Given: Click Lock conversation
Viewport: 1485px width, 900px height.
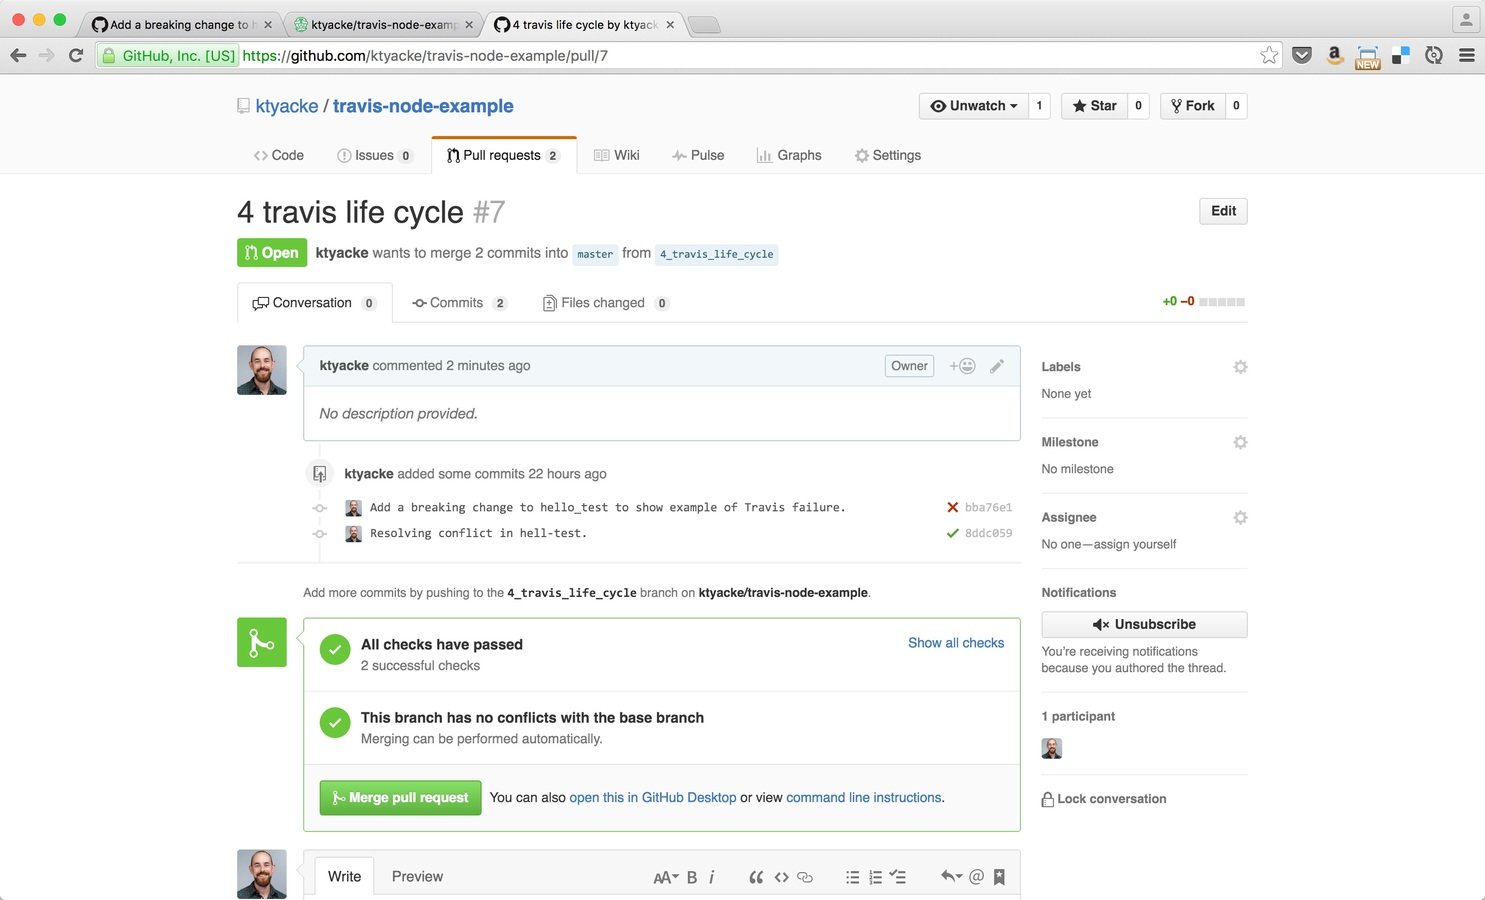Looking at the screenshot, I should click(1104, 799).
